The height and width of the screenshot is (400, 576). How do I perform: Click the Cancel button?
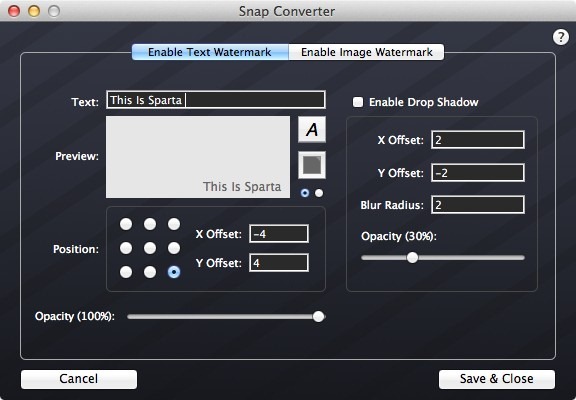pyautogui.click(x=79, y=379)
